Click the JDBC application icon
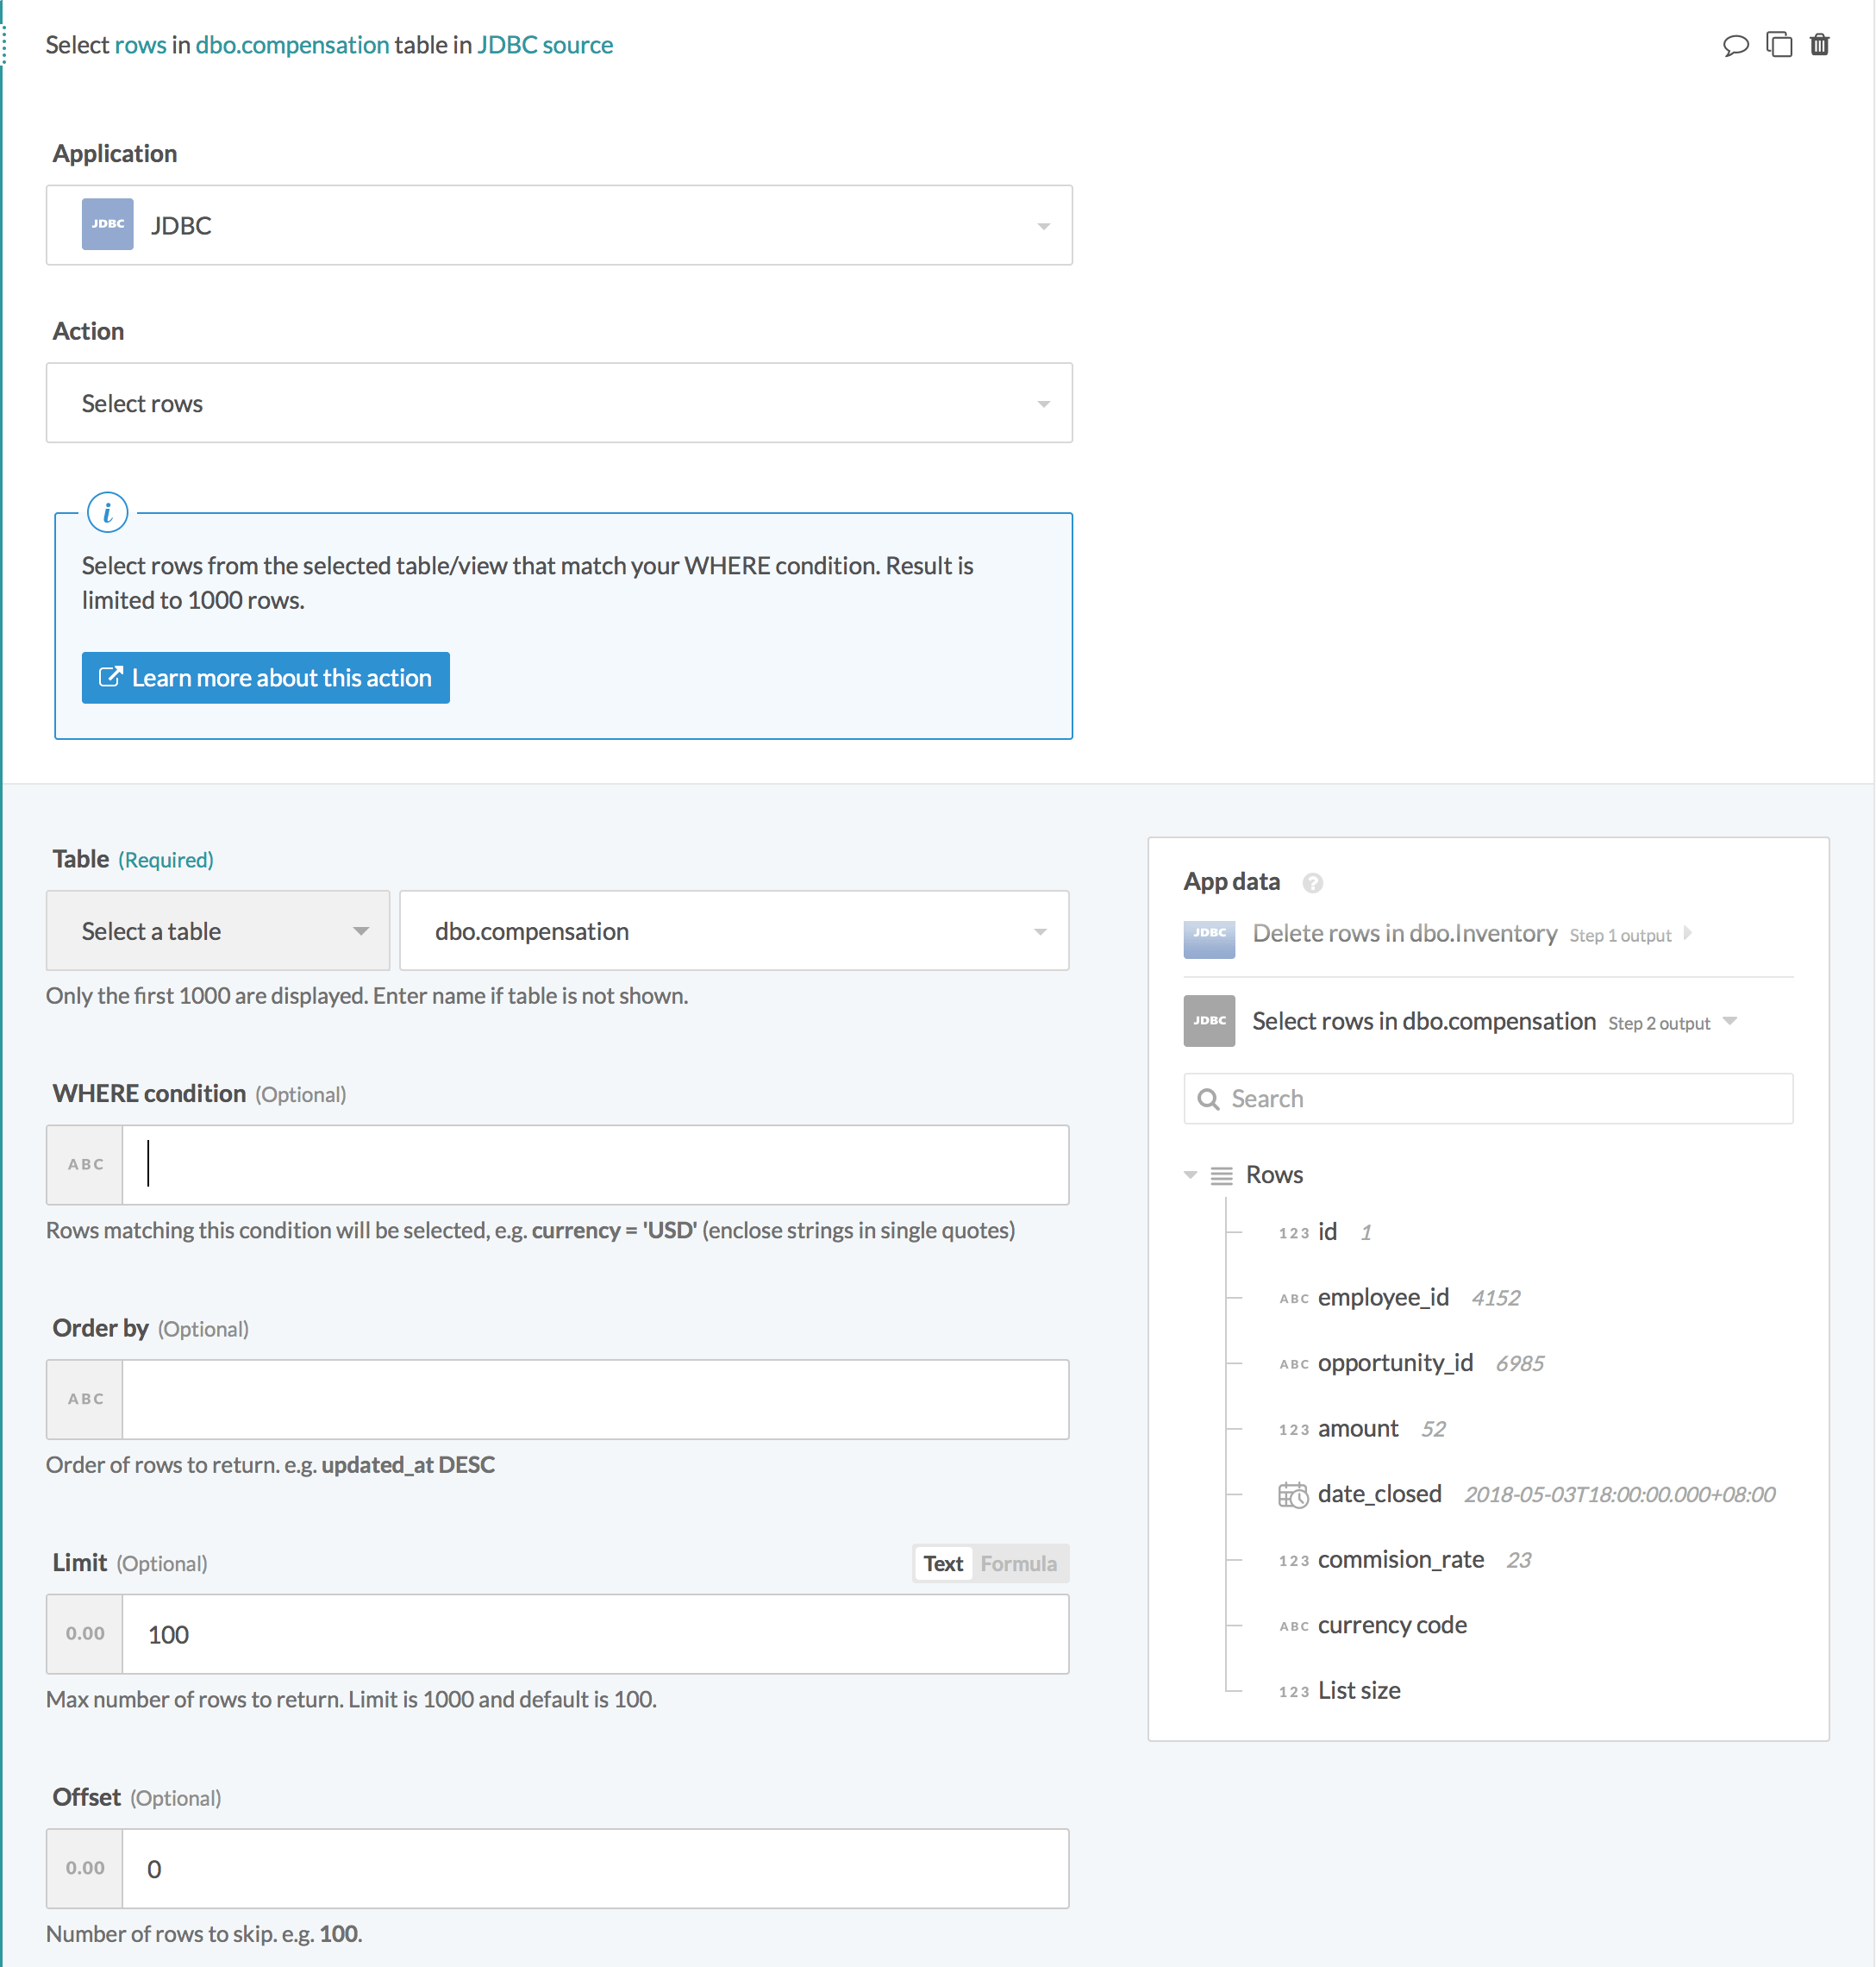The image size is (1876, 1967). 109,225
